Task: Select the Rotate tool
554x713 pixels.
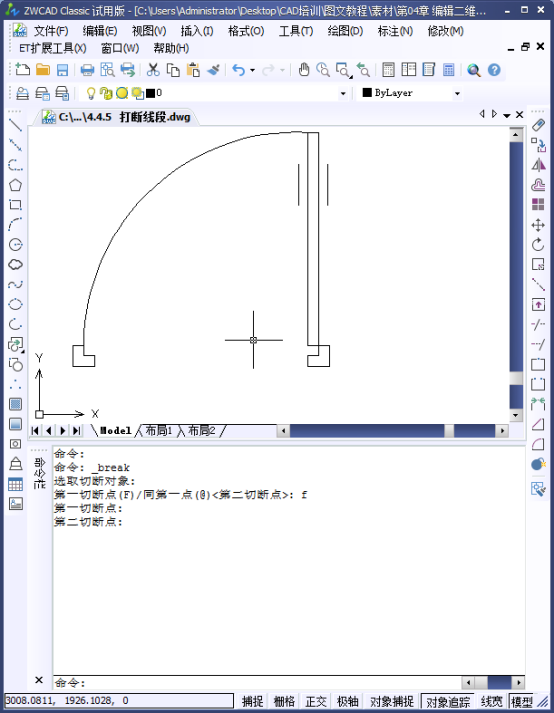Action: [x=538, y=245]
